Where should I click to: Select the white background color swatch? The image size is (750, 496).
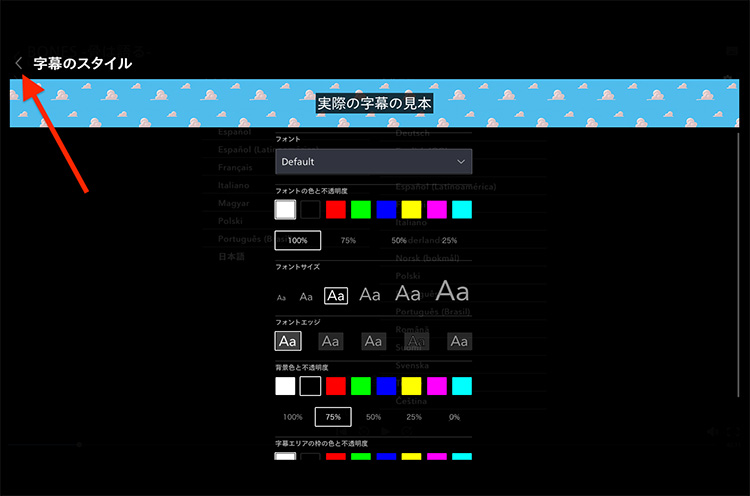click(286, 386)
